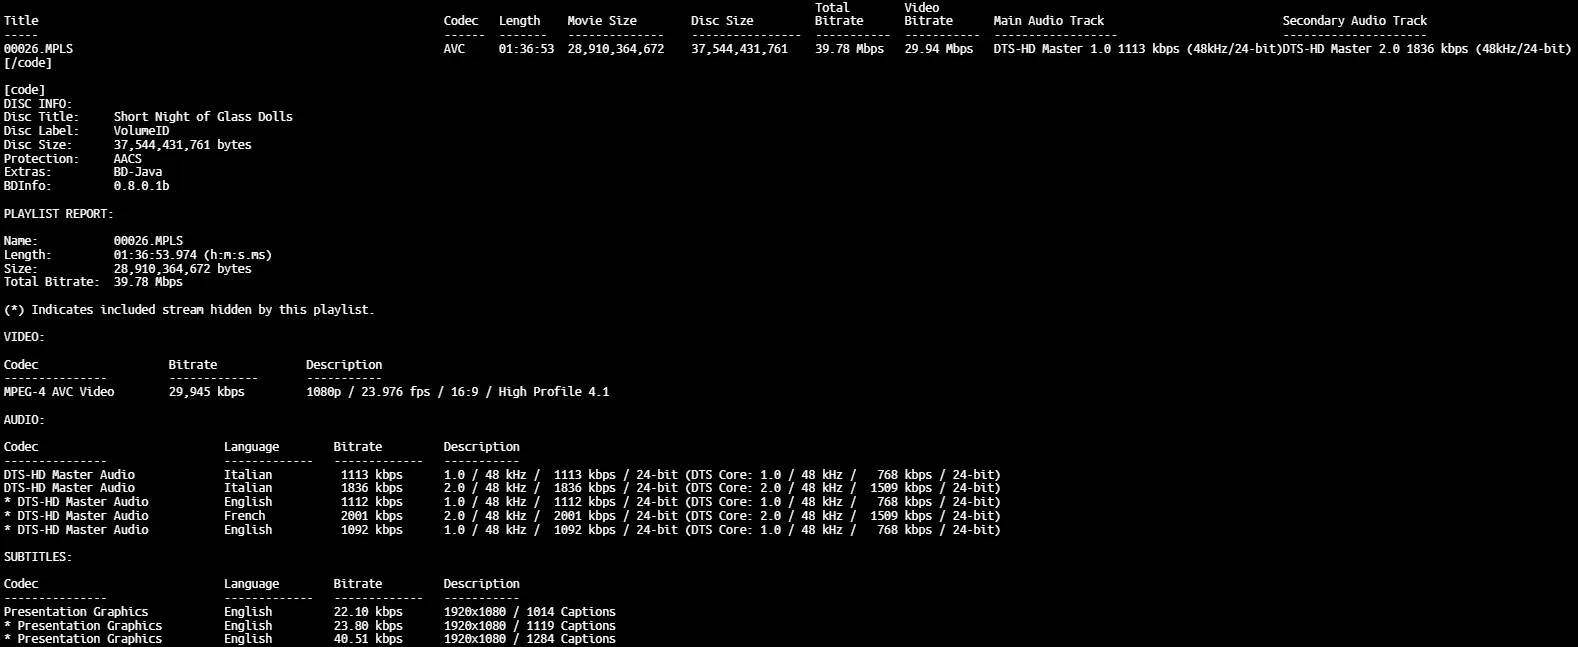The image size is (1578, 647).
Task: Click the French language audio entry
Action: 245,516
